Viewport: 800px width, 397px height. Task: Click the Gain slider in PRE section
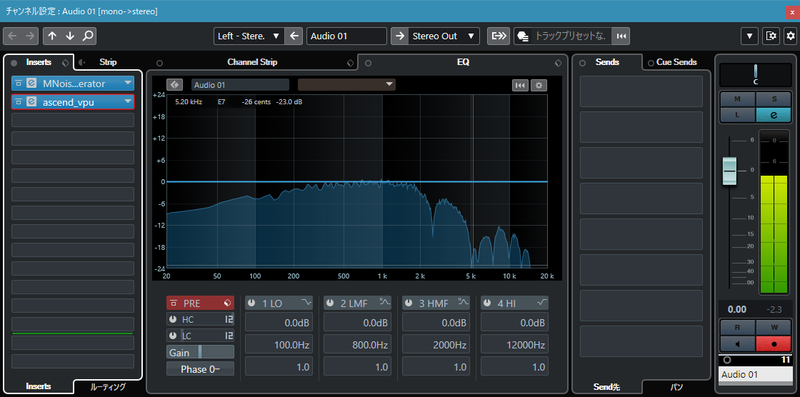200,352
